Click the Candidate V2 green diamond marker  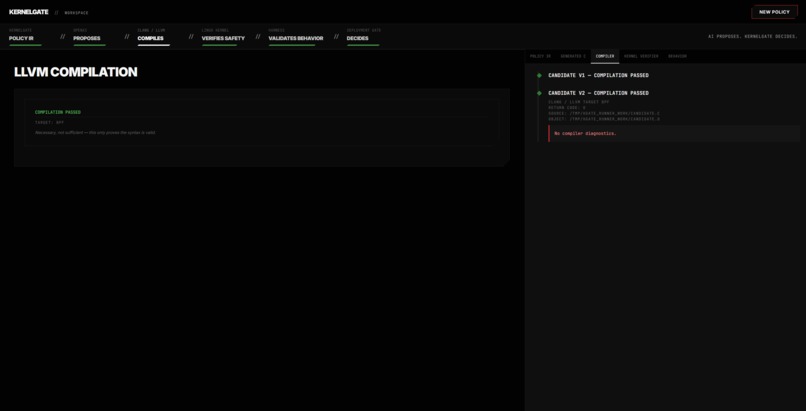pos(539,93)
